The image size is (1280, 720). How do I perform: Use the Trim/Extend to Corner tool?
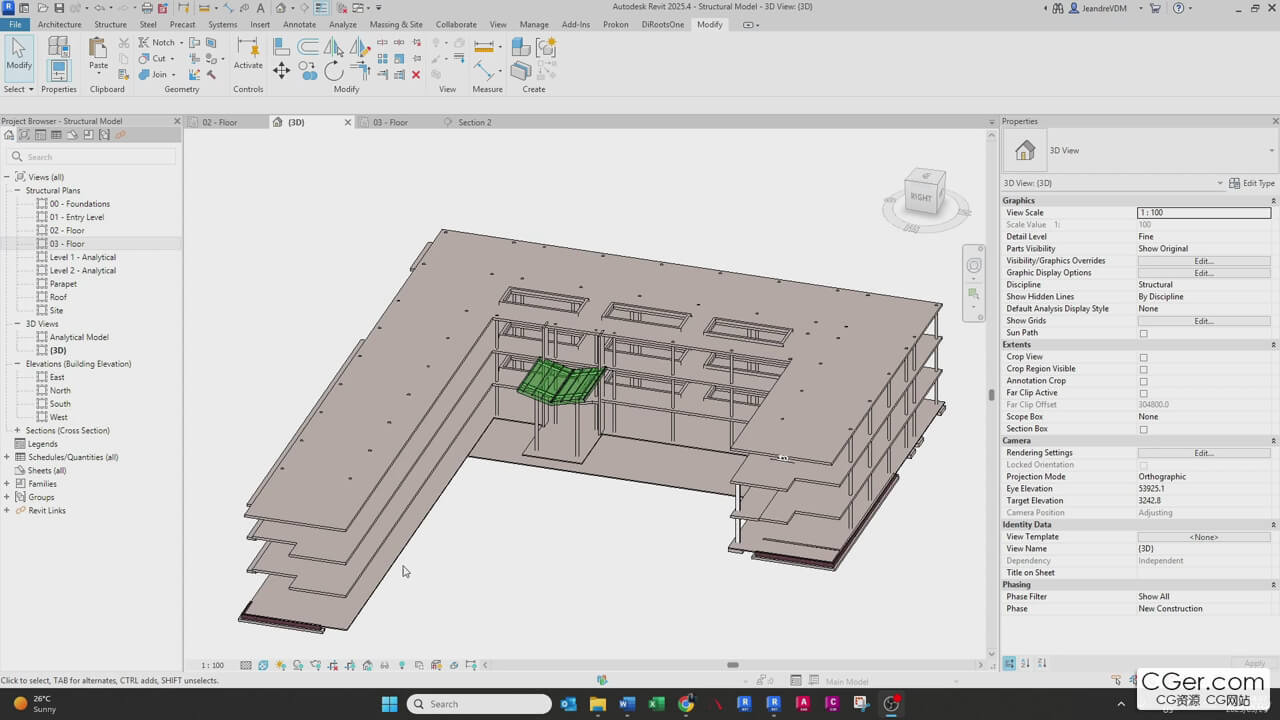360,71
